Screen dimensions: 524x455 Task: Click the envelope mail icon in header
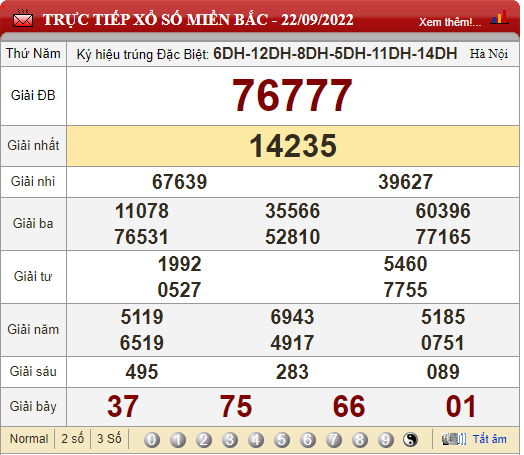point(23,19)
